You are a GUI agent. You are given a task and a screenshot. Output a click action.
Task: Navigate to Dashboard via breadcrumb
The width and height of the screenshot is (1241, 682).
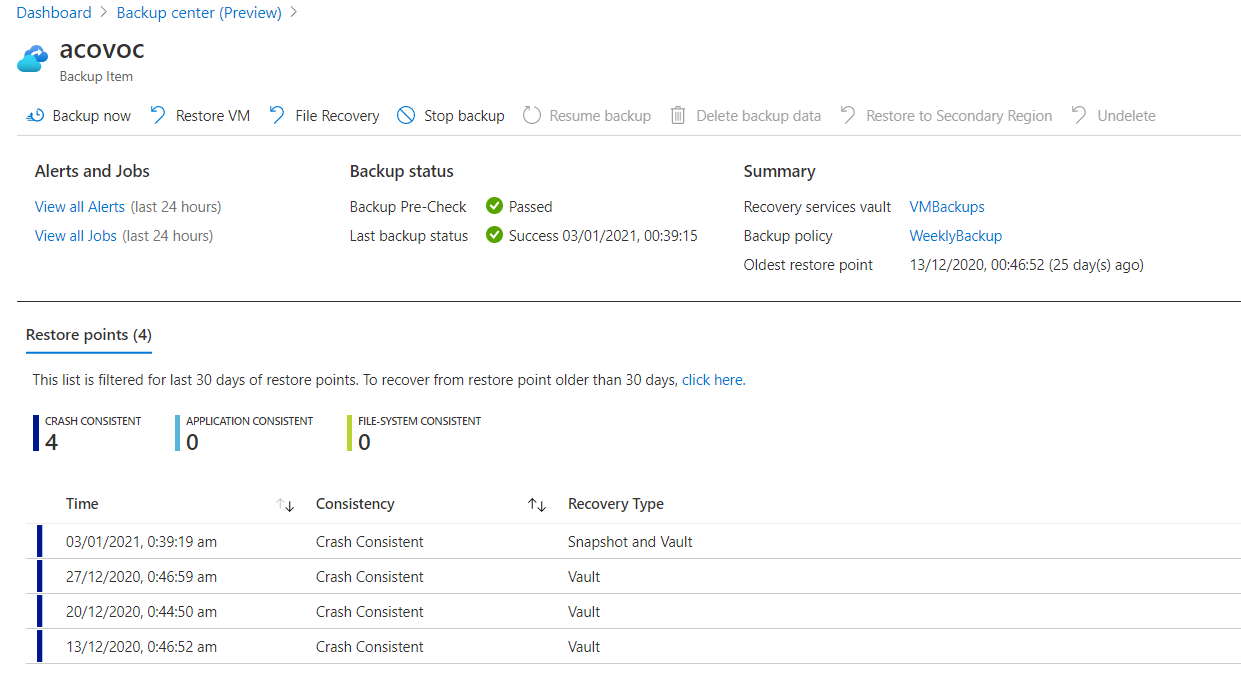[54, 12]
